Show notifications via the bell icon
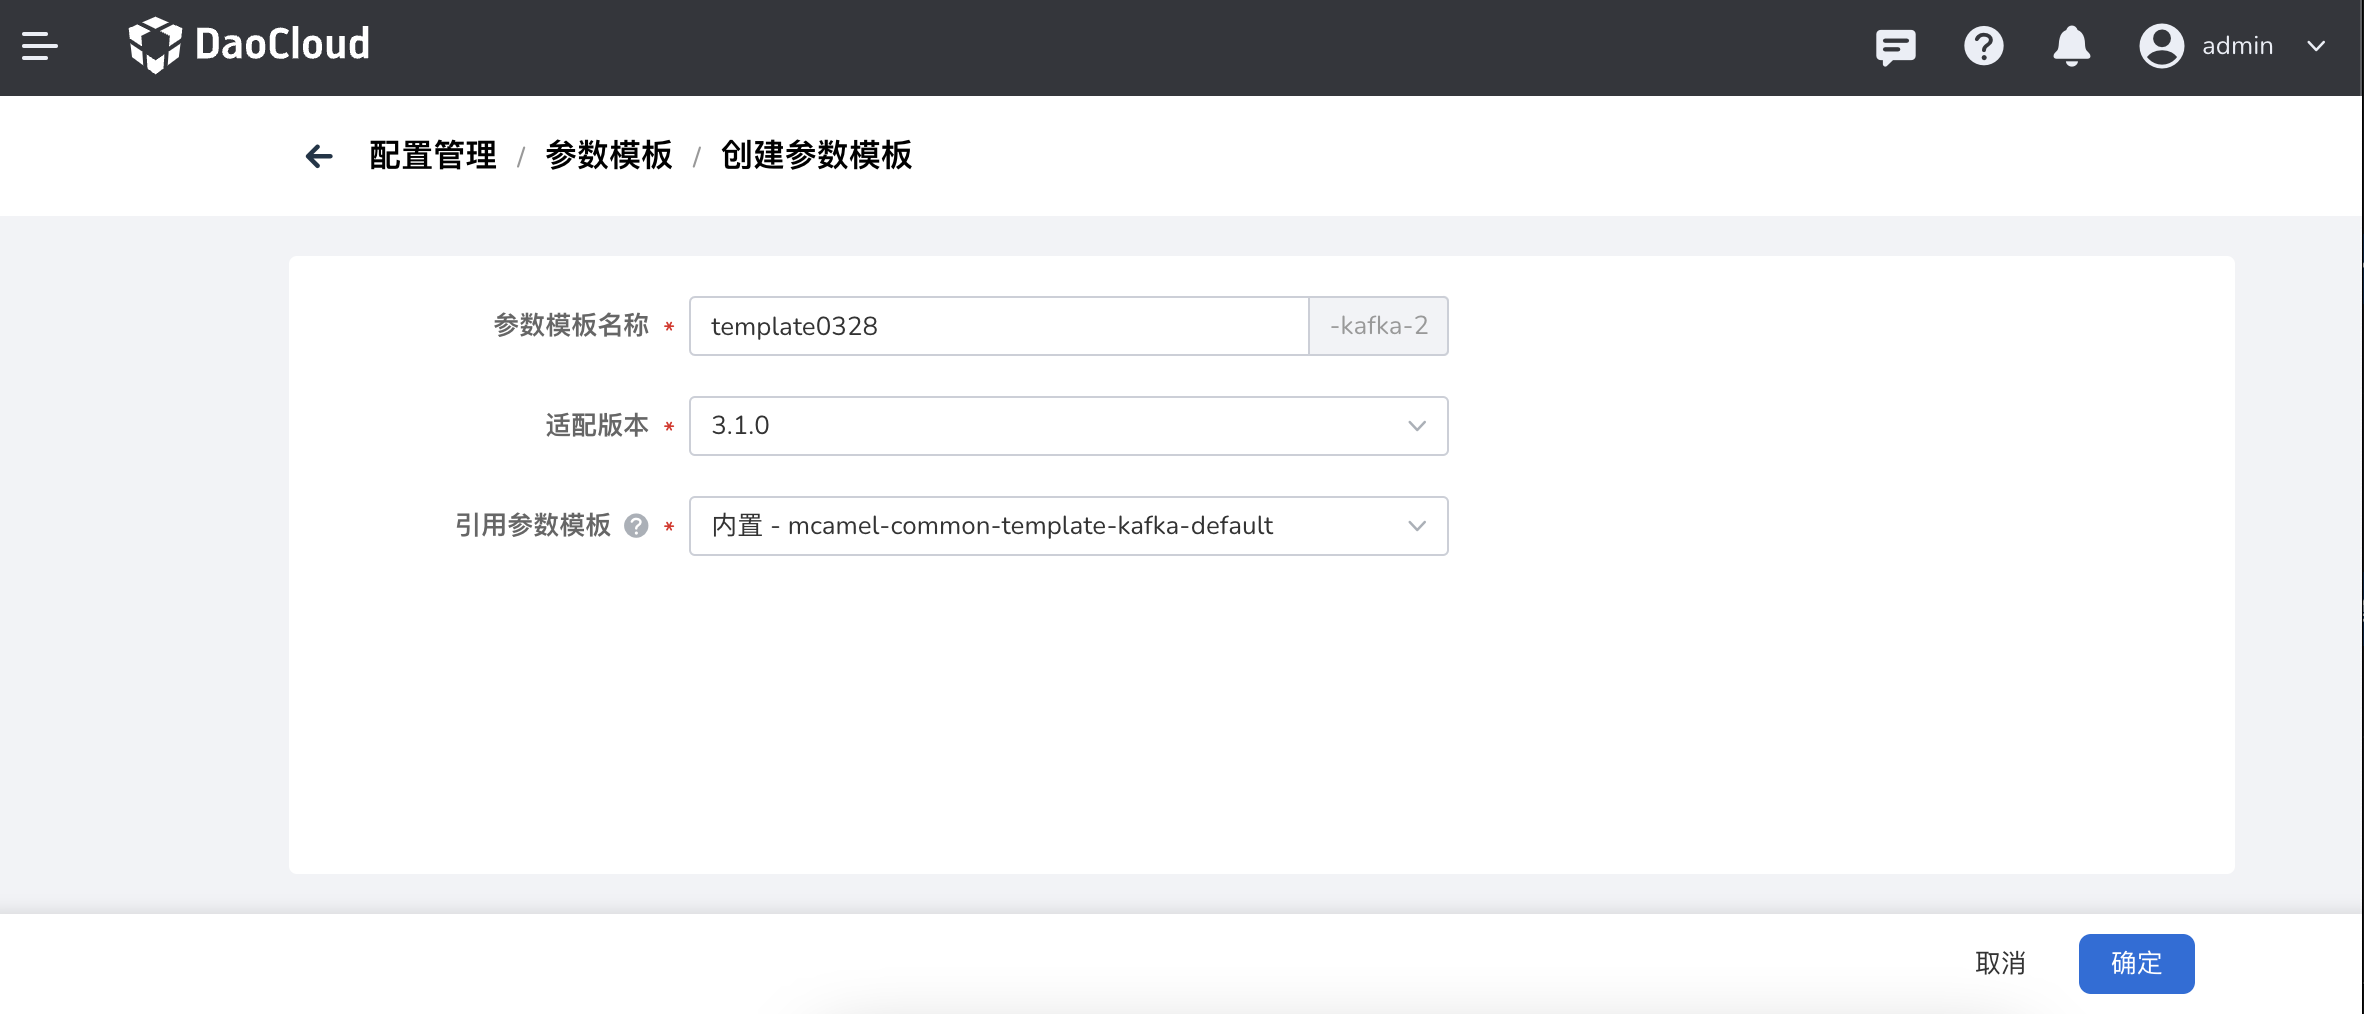The width and height of the screenshot is (2364, 1014). 2071,46
